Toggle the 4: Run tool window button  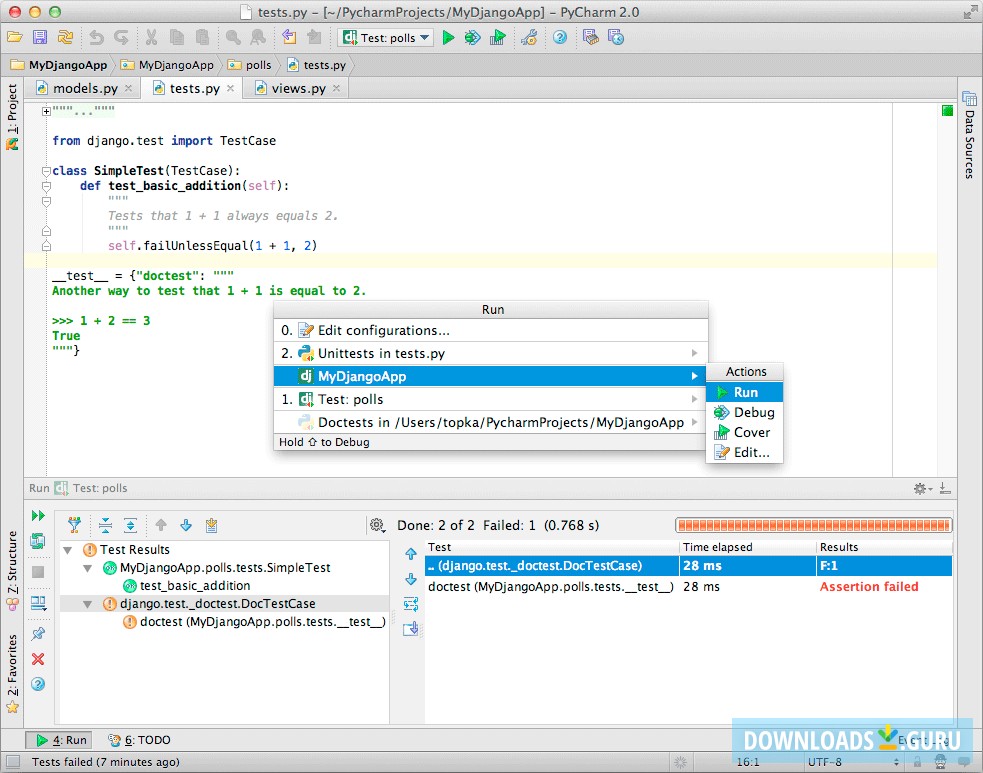(59, 740)
